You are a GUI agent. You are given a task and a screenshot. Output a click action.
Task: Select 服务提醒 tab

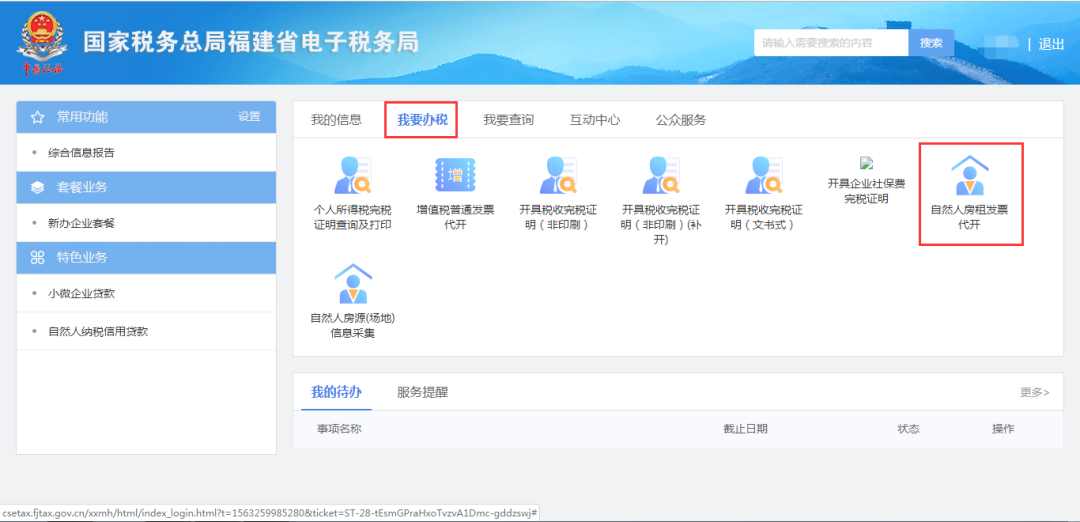click(x=422, y=393)
